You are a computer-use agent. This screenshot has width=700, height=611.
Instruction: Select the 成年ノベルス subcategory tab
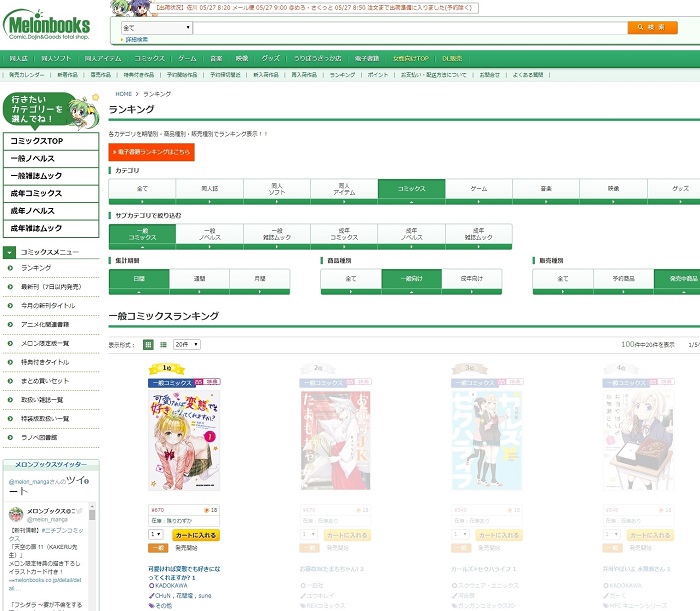pos(412,237)
